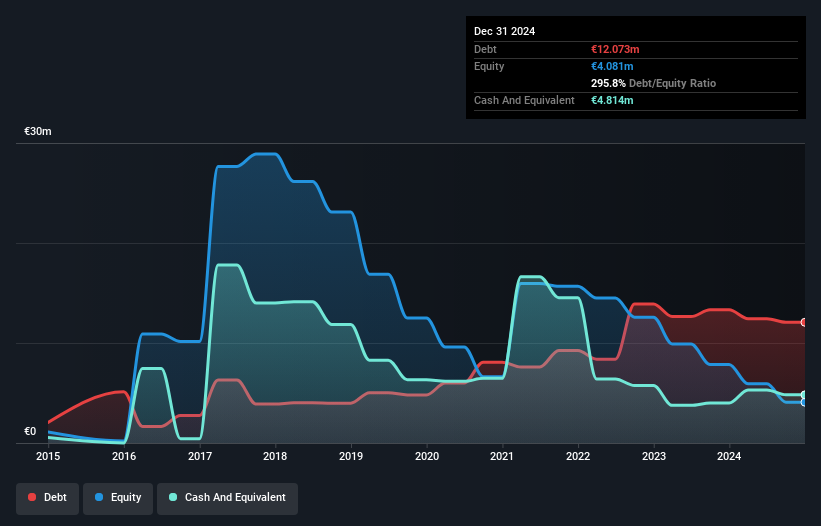
Task: Click Cash And Equivalent label in tooltip
Action: tap(524, 100)
